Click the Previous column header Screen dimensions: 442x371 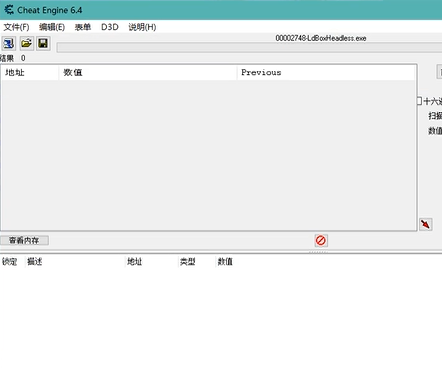[326, 72]
